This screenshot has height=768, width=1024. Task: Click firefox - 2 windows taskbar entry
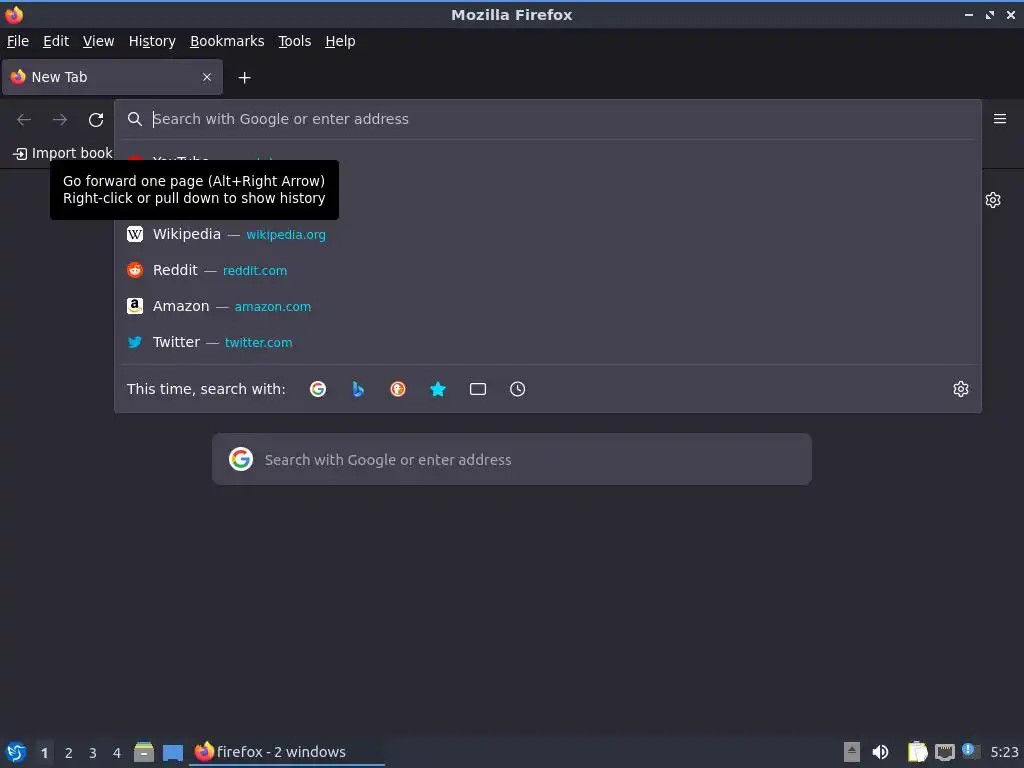click(287, 752)
